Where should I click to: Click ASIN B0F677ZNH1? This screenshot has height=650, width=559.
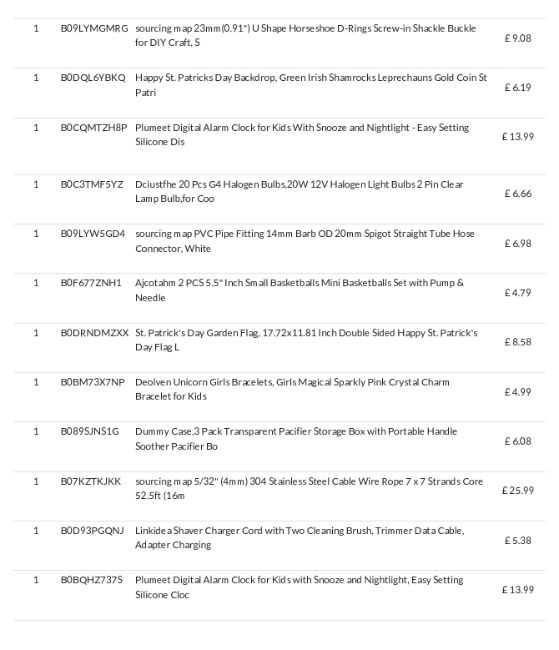point(91,283)
